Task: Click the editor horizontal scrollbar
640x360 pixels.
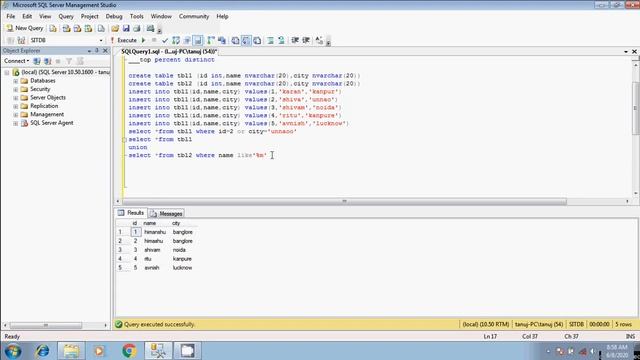Action: click(344, 202)
